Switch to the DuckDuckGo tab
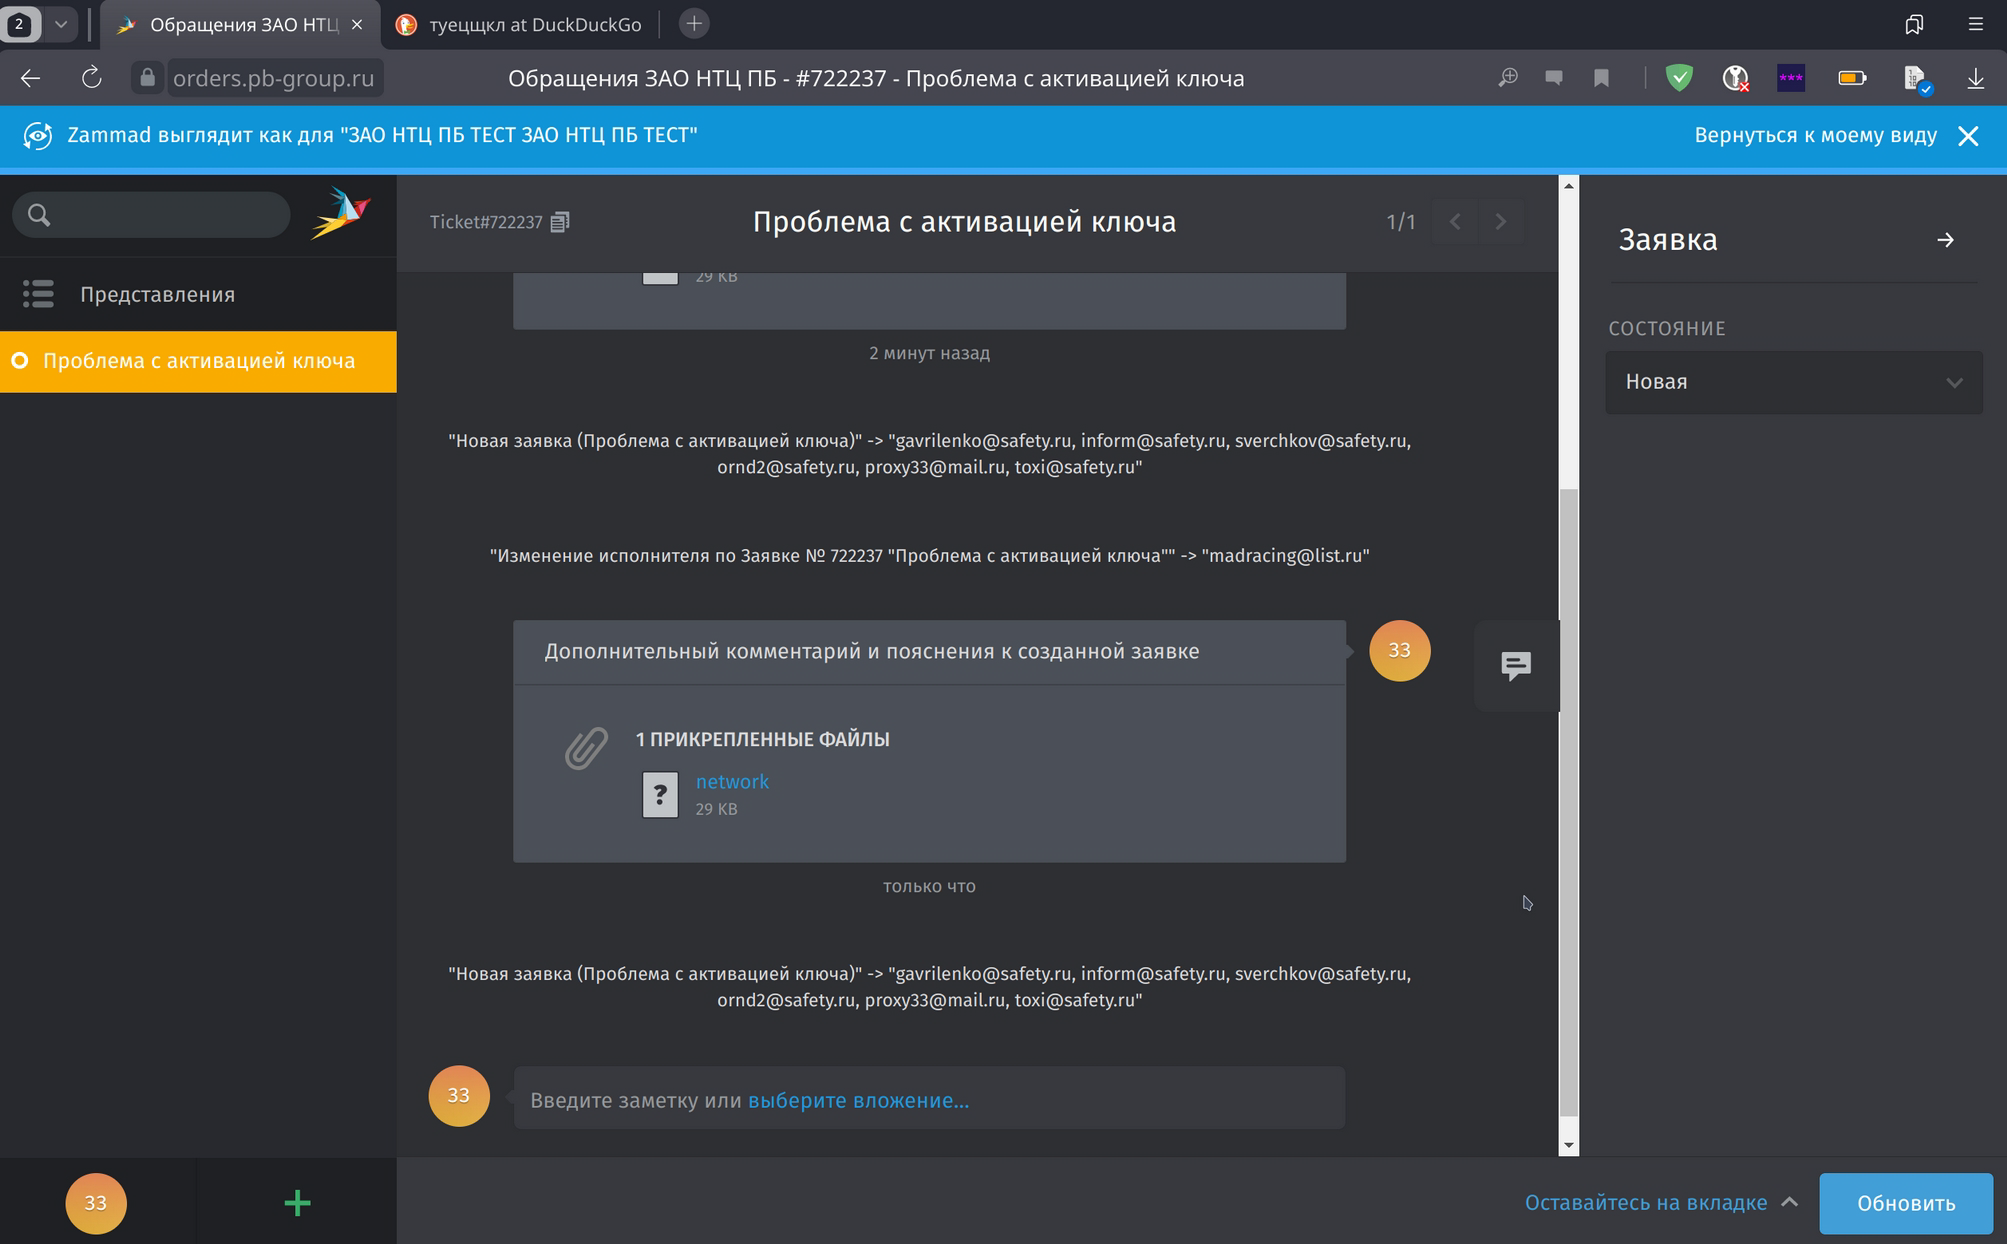The height and width of the screenshot is (1244, 2007). [x=518, y=25]
